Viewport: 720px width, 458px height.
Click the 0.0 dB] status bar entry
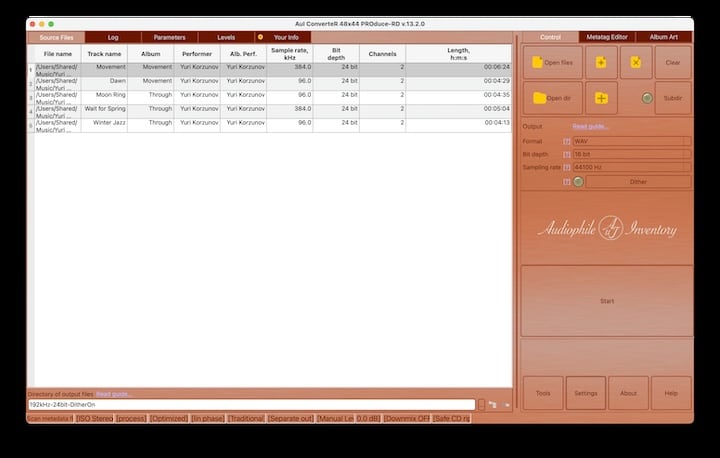point(368,418)
